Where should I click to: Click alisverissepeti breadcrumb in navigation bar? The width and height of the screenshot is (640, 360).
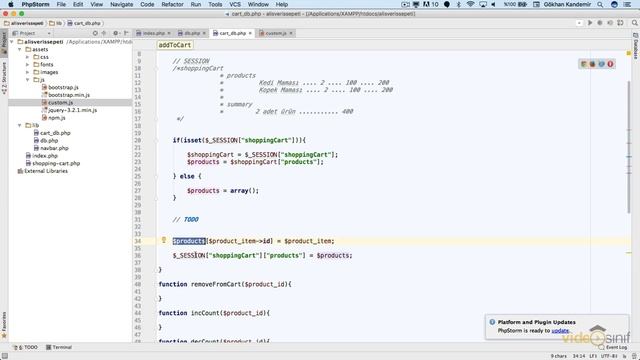[x=24, y=23]
